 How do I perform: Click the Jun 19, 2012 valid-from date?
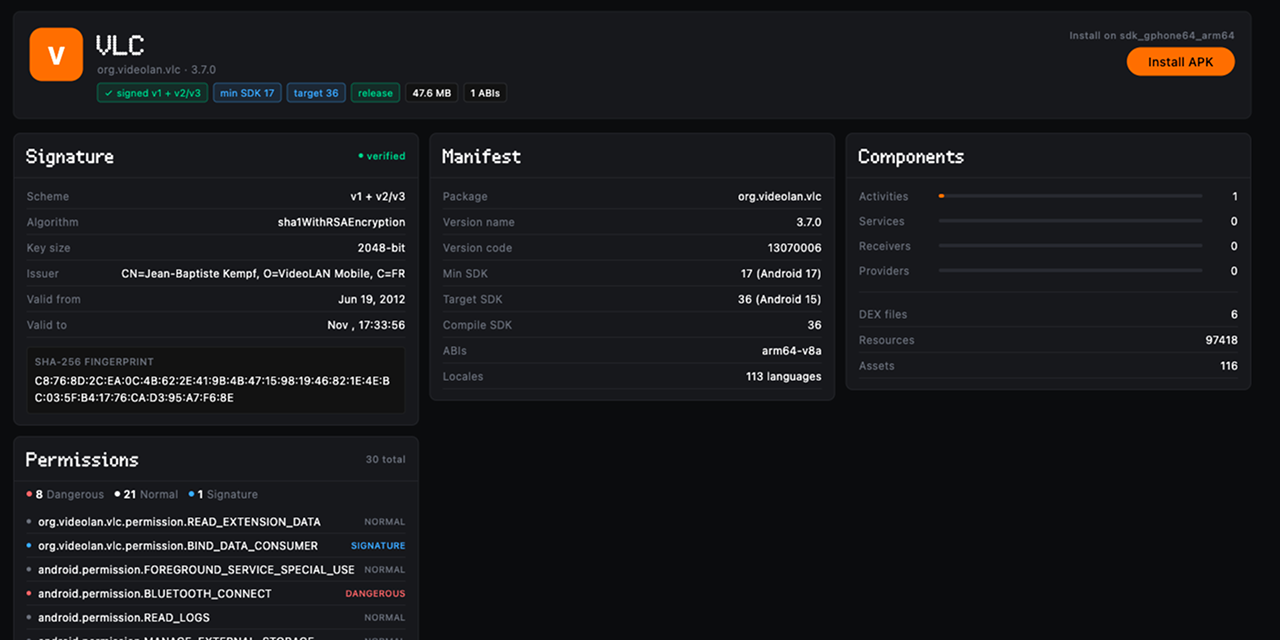tap(371, 300)
